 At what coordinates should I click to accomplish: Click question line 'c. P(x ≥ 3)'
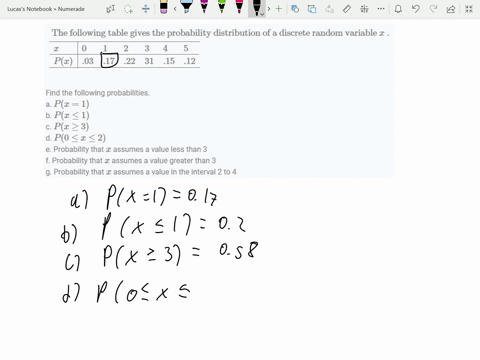tap(67, 127)
